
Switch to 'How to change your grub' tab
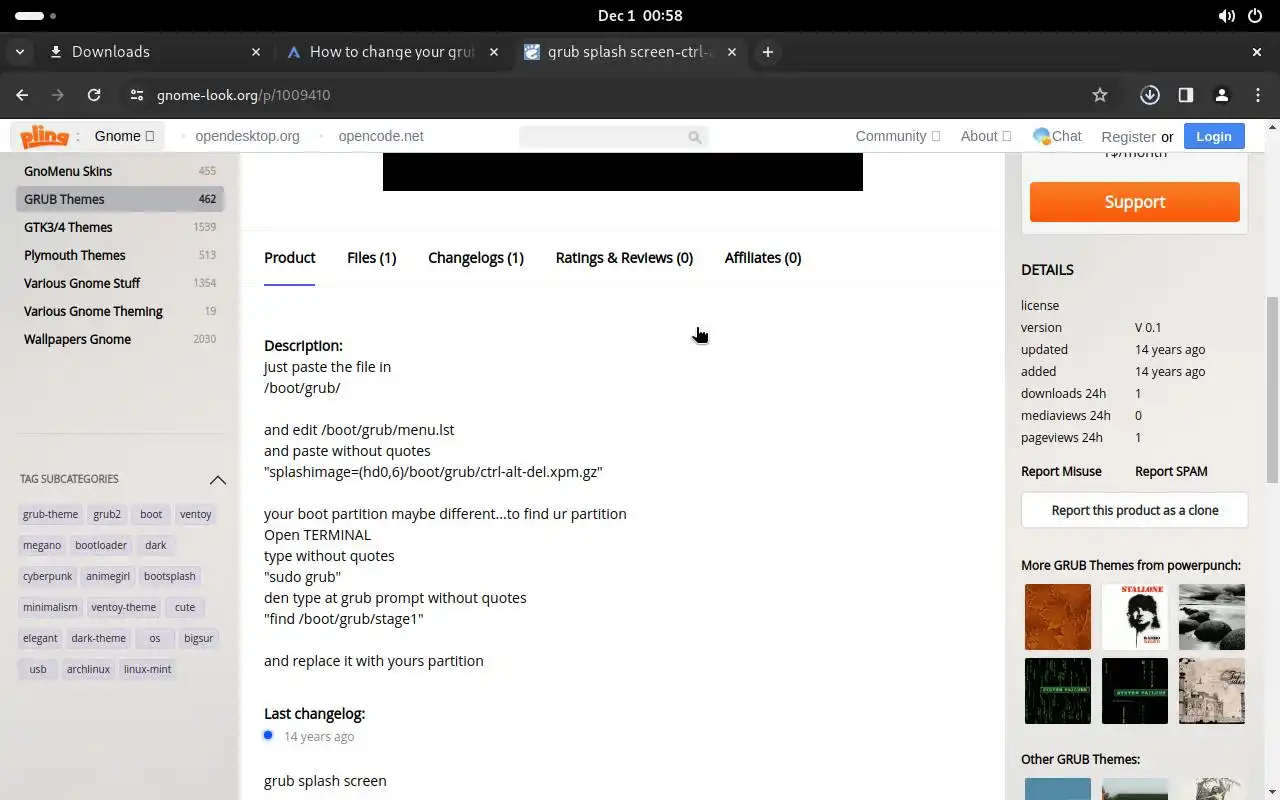(392, 52)
